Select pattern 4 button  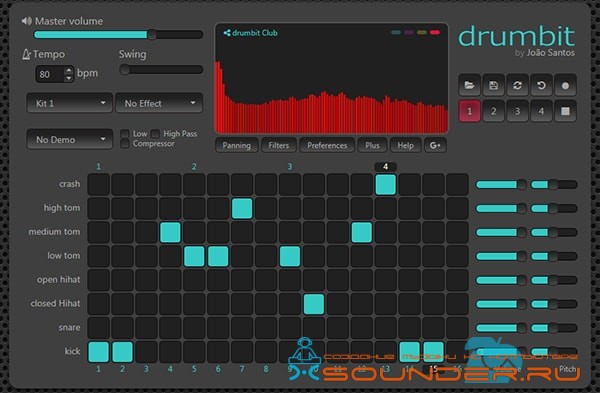point(541,111)
